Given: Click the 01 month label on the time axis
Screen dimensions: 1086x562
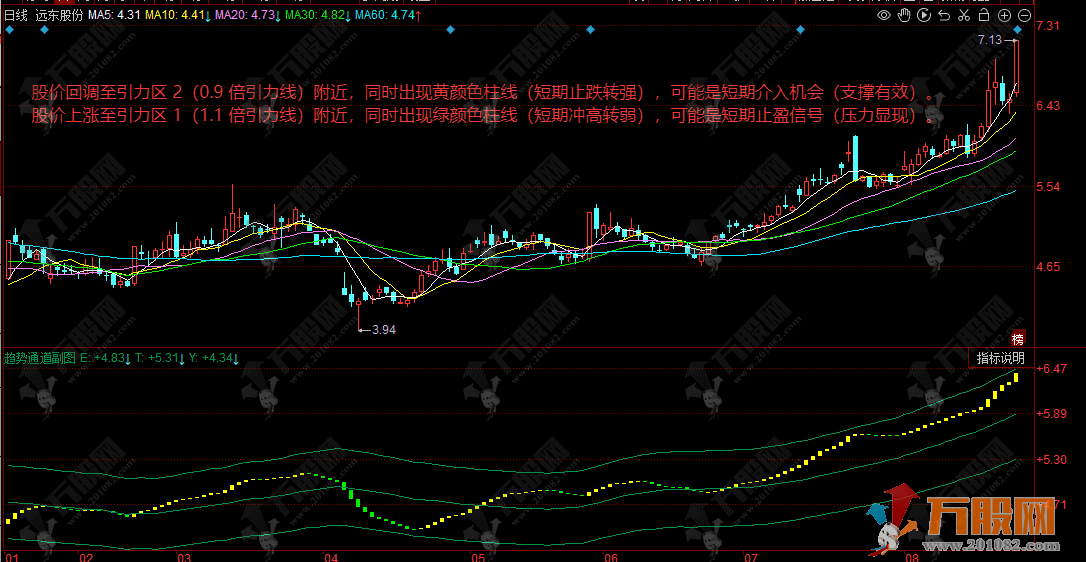Looking at the screenshot, I should coord(12,556).
